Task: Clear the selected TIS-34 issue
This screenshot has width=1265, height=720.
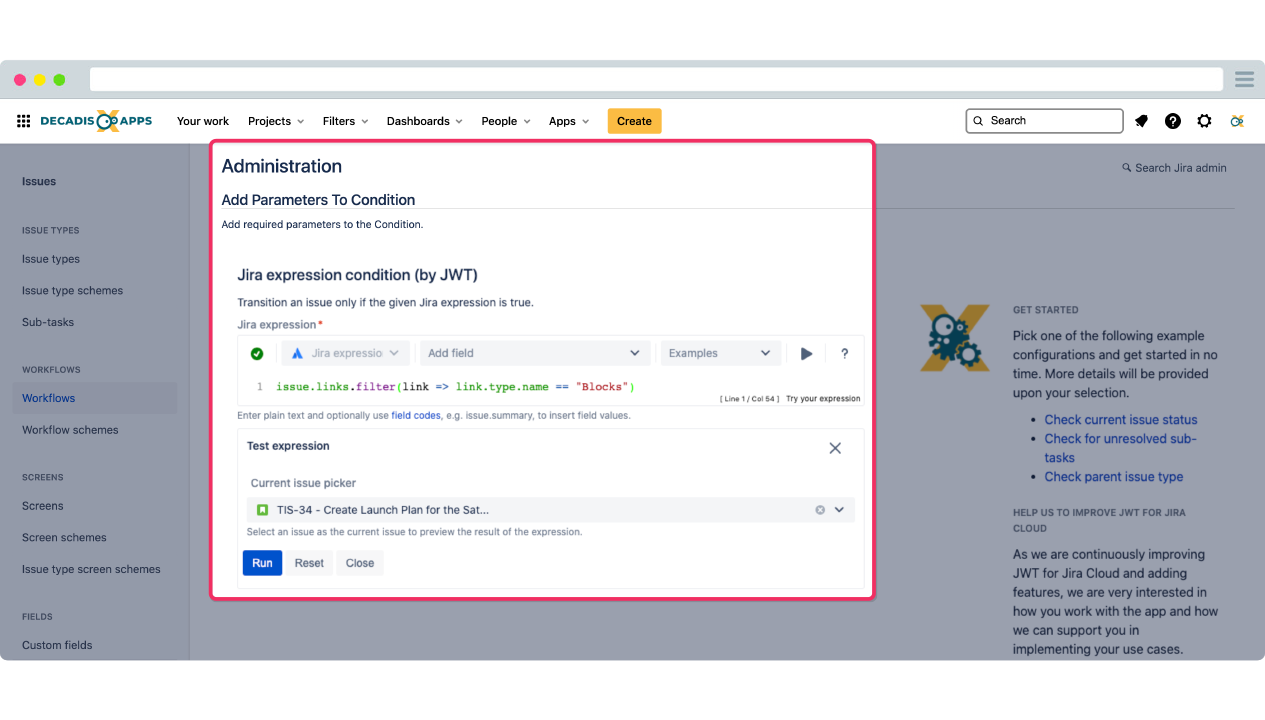Action: (820, 510)
